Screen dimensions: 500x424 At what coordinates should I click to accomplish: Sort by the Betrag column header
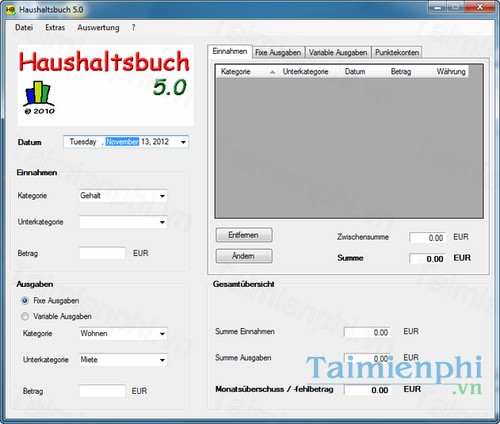(x=409, y=72)
